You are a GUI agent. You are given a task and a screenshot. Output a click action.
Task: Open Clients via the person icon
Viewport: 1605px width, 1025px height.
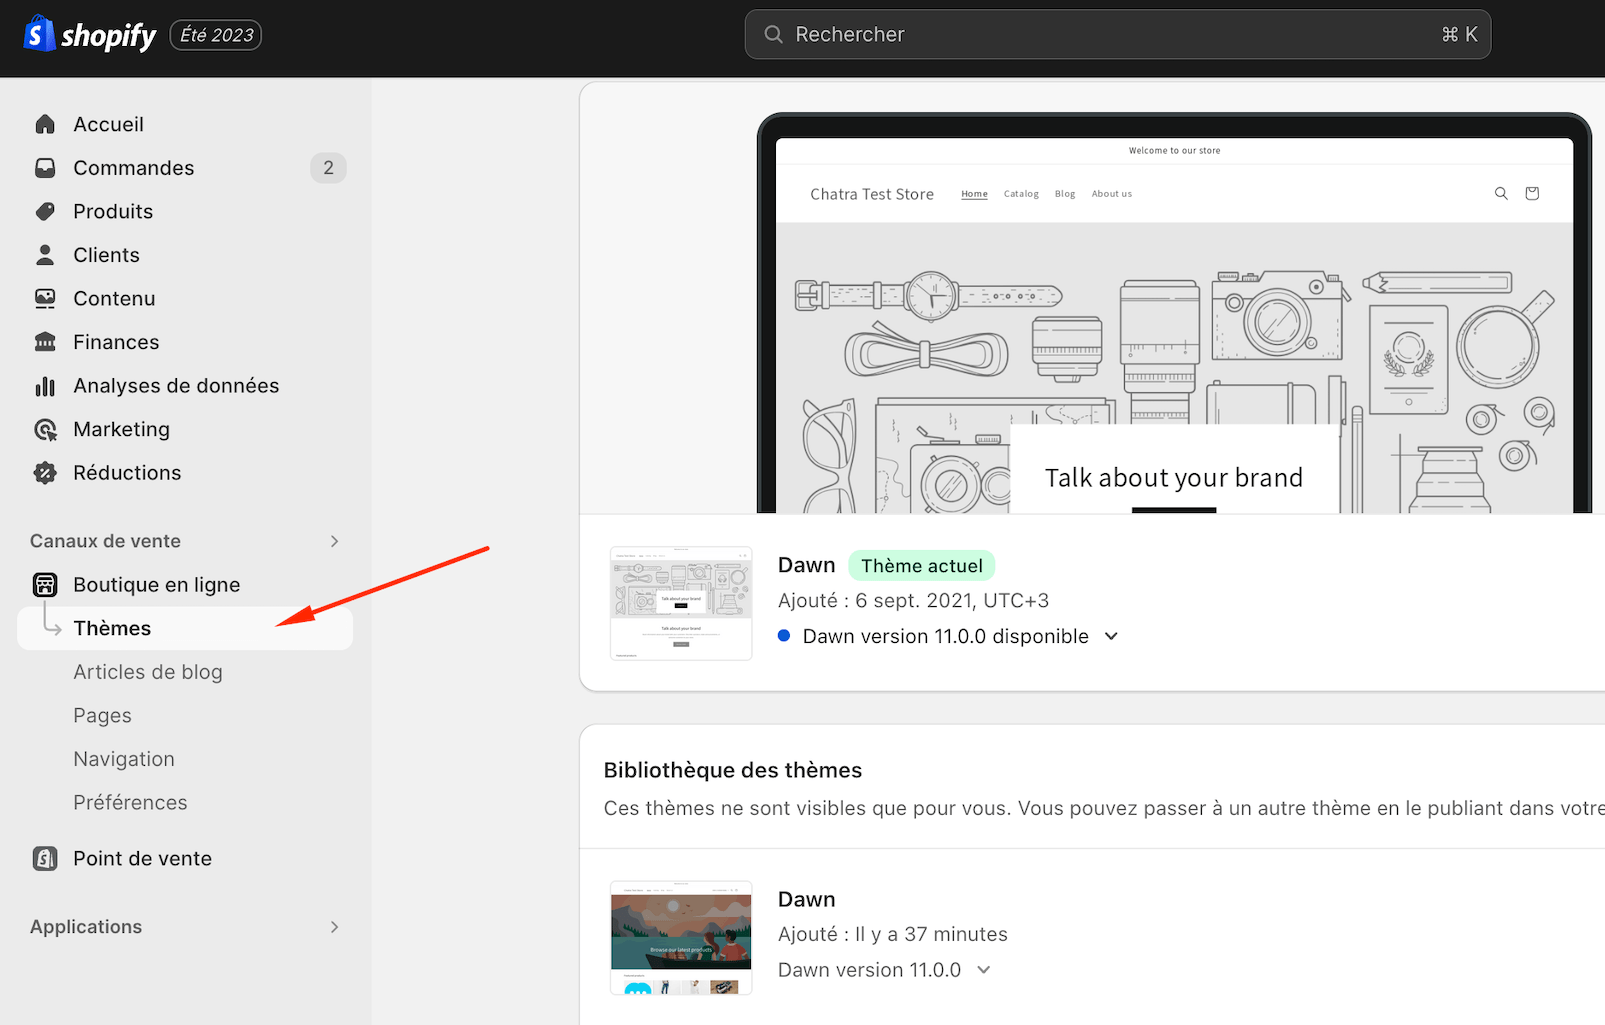point(45,255)
